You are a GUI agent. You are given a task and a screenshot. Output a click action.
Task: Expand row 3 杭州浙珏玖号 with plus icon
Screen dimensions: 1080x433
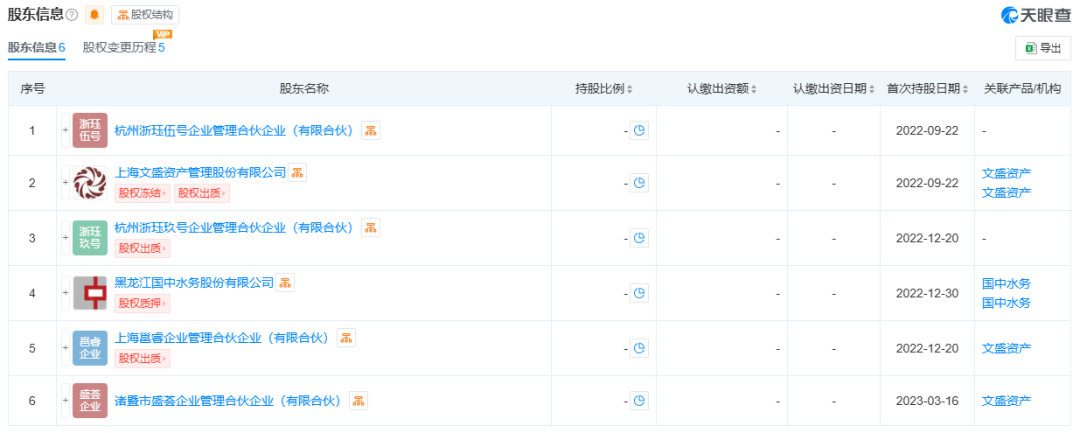point(65,238)
